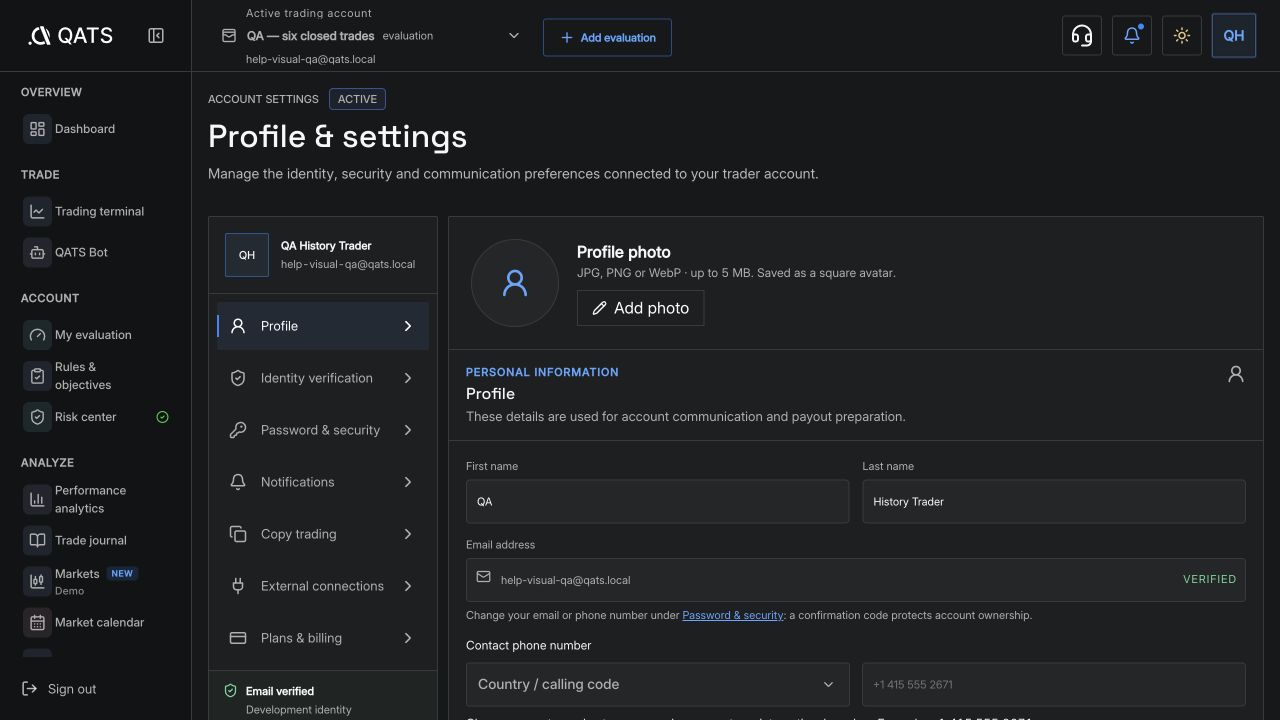Open support headset icon
Image resolution: width=1280 pixels, height=720 pixels.
[x=1082, y=36]
